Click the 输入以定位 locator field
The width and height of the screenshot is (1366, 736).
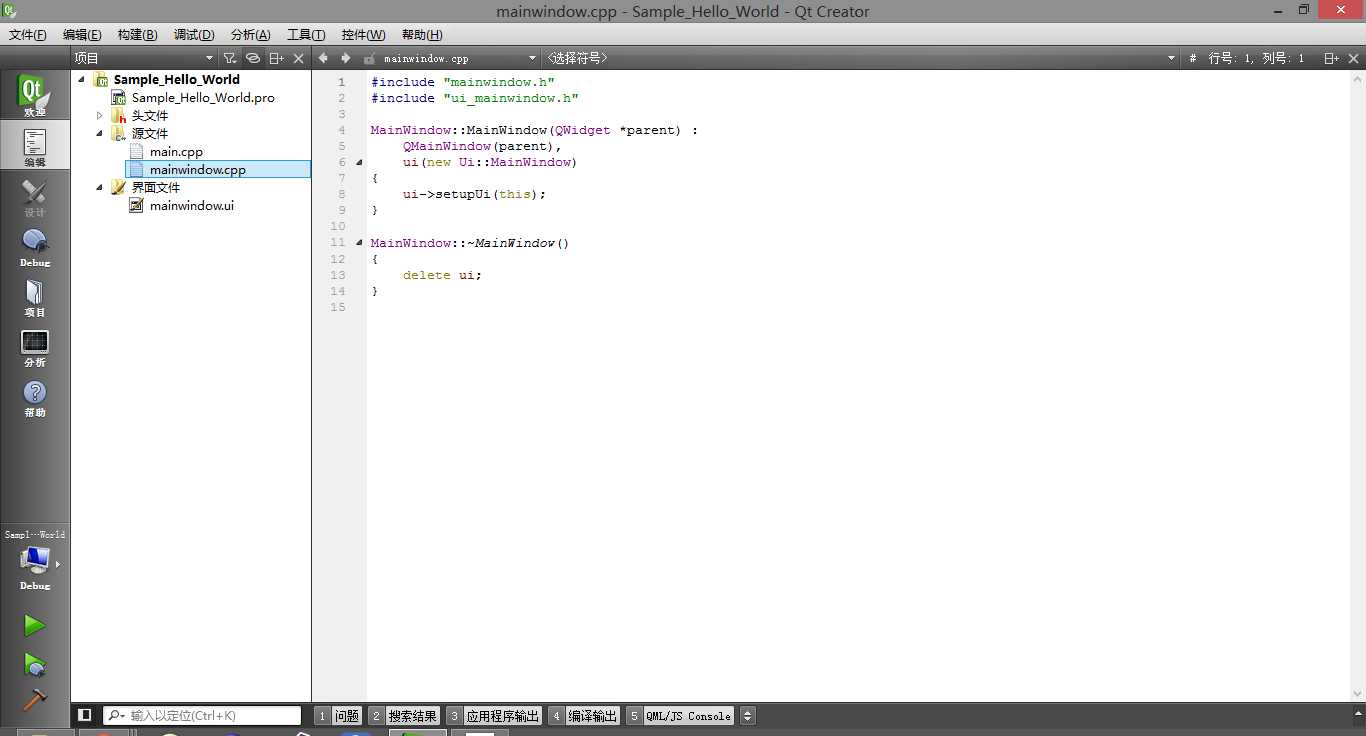[202, 715]
